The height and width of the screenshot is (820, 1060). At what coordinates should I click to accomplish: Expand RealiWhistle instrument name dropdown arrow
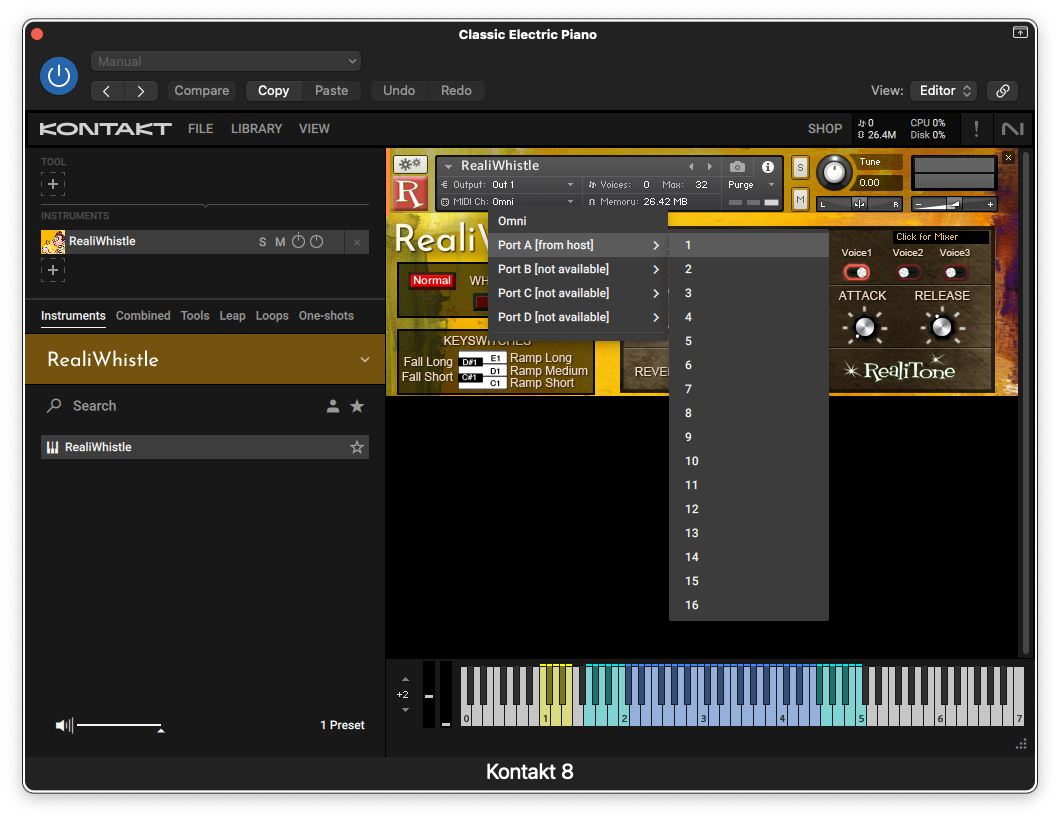448,166
